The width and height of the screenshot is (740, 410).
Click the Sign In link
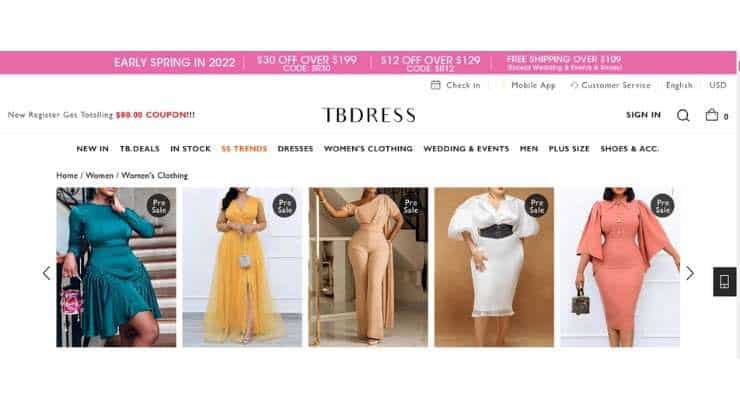pos(643,115)
